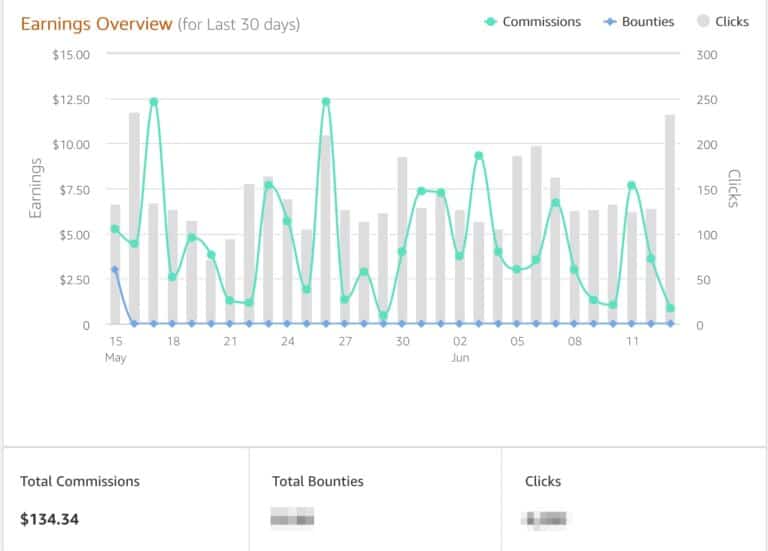Click the $134.34 total commissions value
Image resolution: width=768 pixels, height=551 pixels.
point(49,519)
